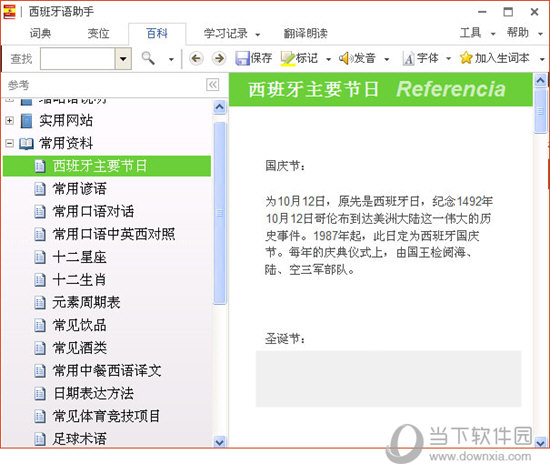This screenshot has width=550, height=464.
Task: Click content pane scrollbar down arrow
Action: tap(540, 443)
